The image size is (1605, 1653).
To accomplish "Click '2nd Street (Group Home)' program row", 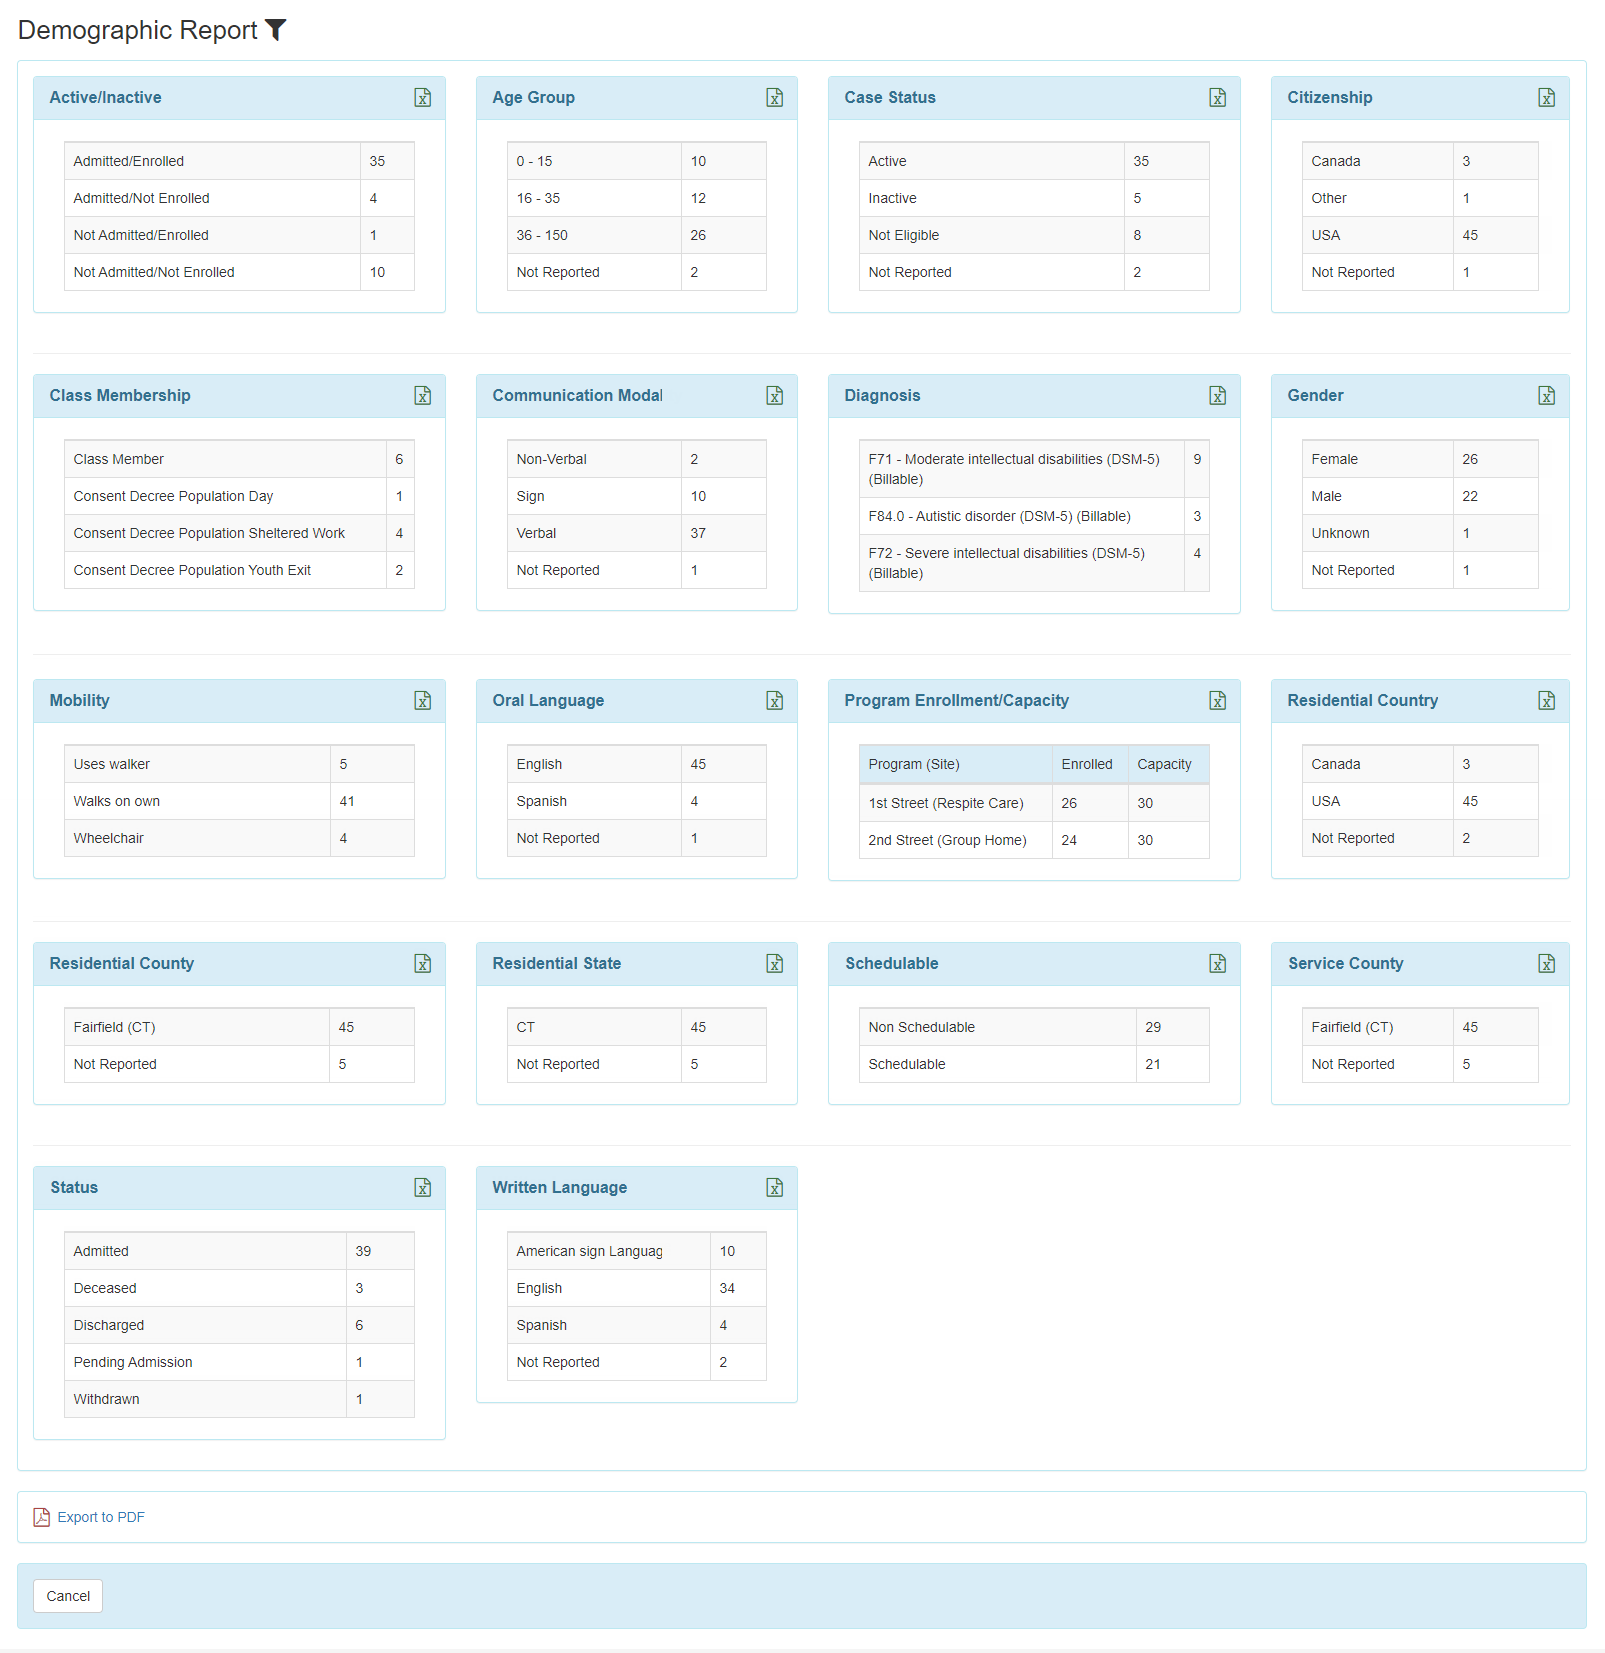I will 1034,840.
